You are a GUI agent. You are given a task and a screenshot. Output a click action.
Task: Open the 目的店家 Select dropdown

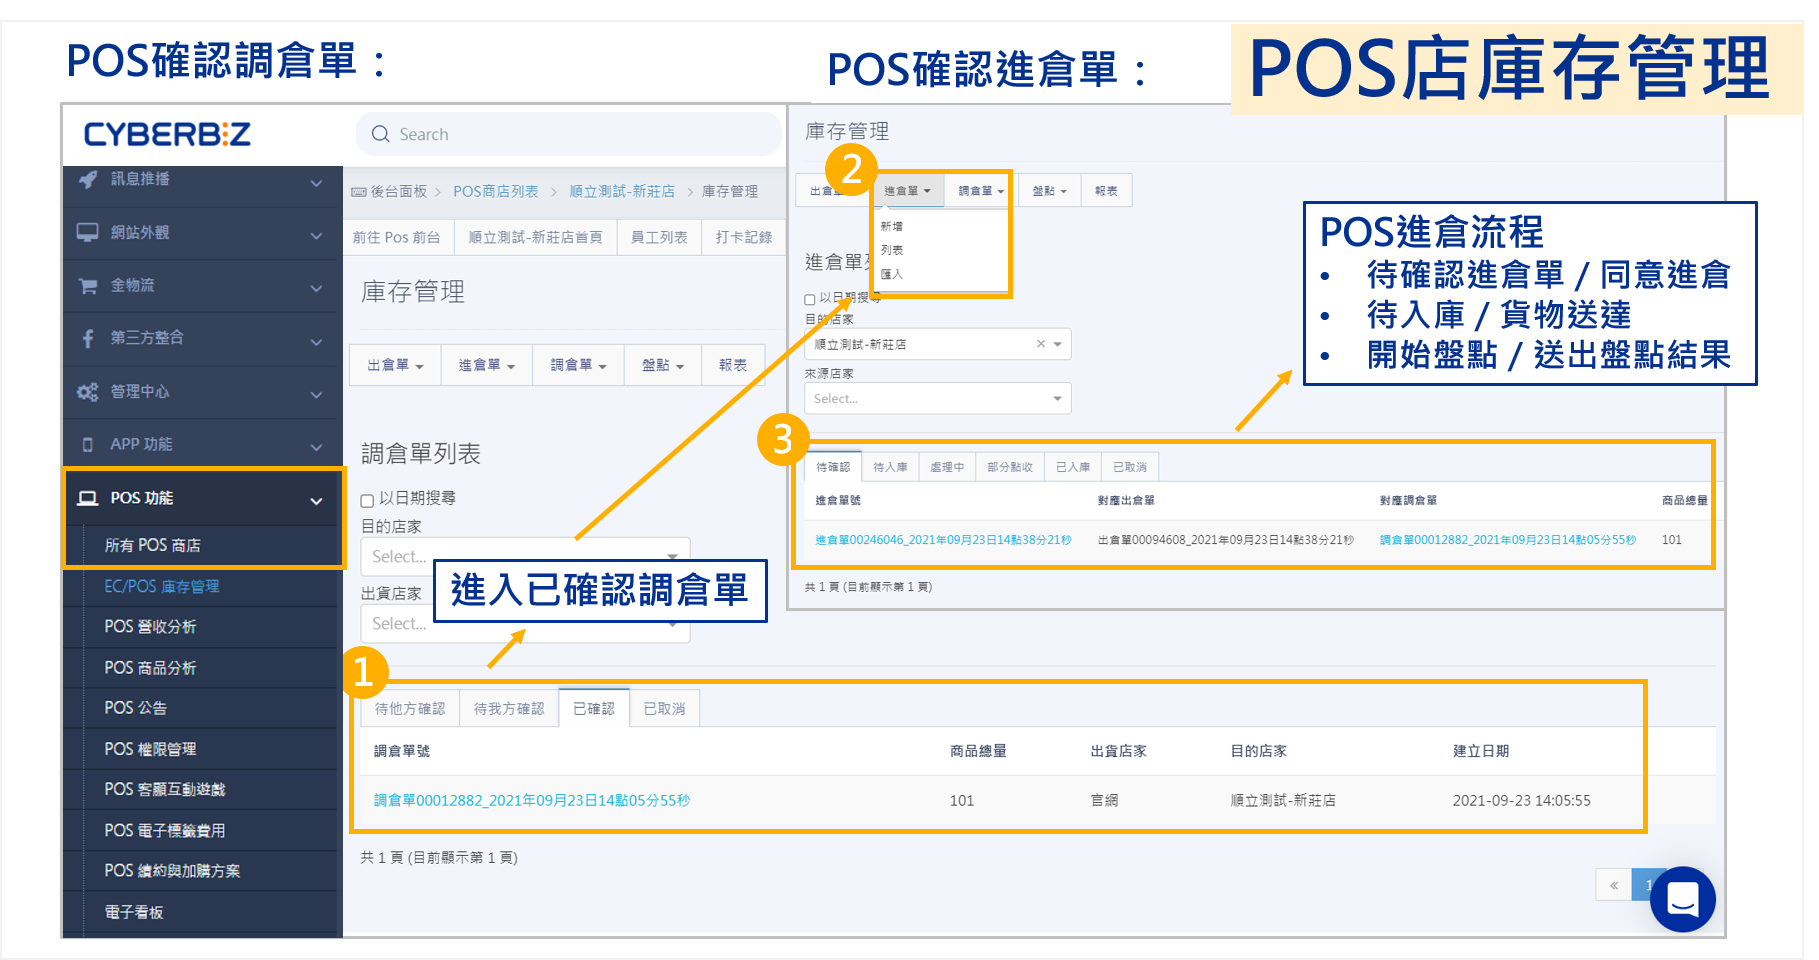coord(525,556)
